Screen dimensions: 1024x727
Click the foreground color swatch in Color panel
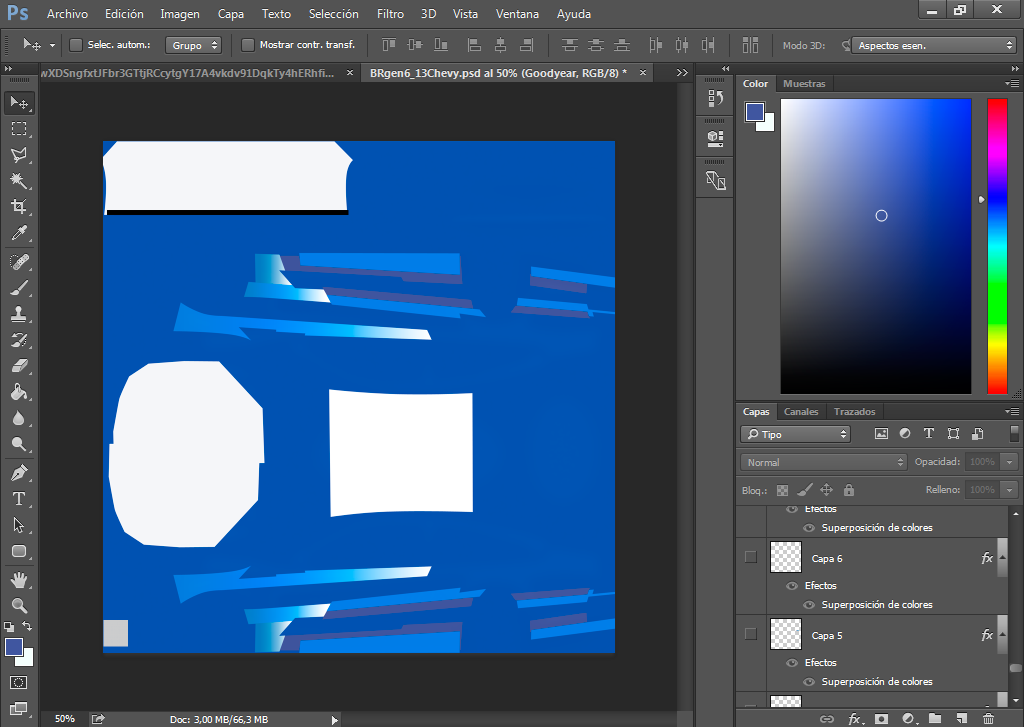point(755,112)
